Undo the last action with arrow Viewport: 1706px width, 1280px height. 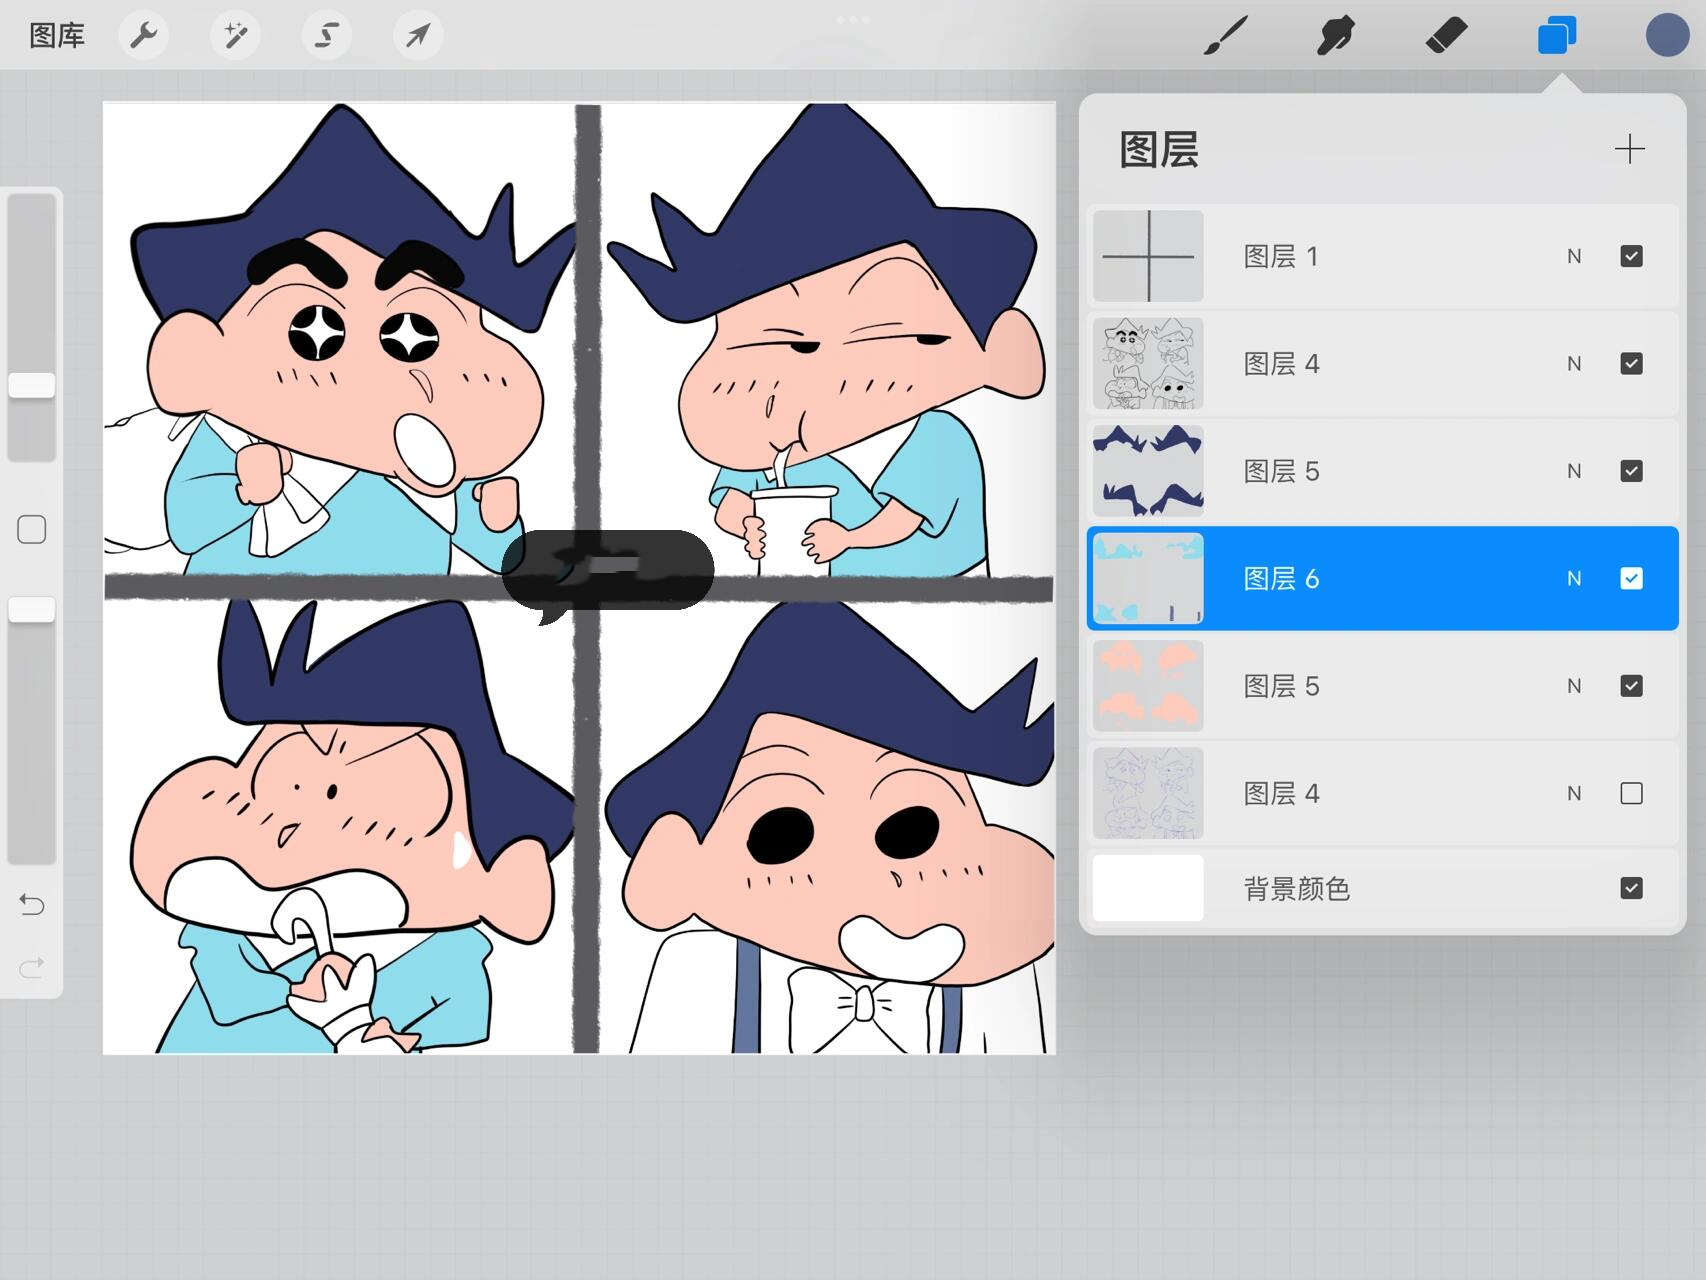(32, 905)
